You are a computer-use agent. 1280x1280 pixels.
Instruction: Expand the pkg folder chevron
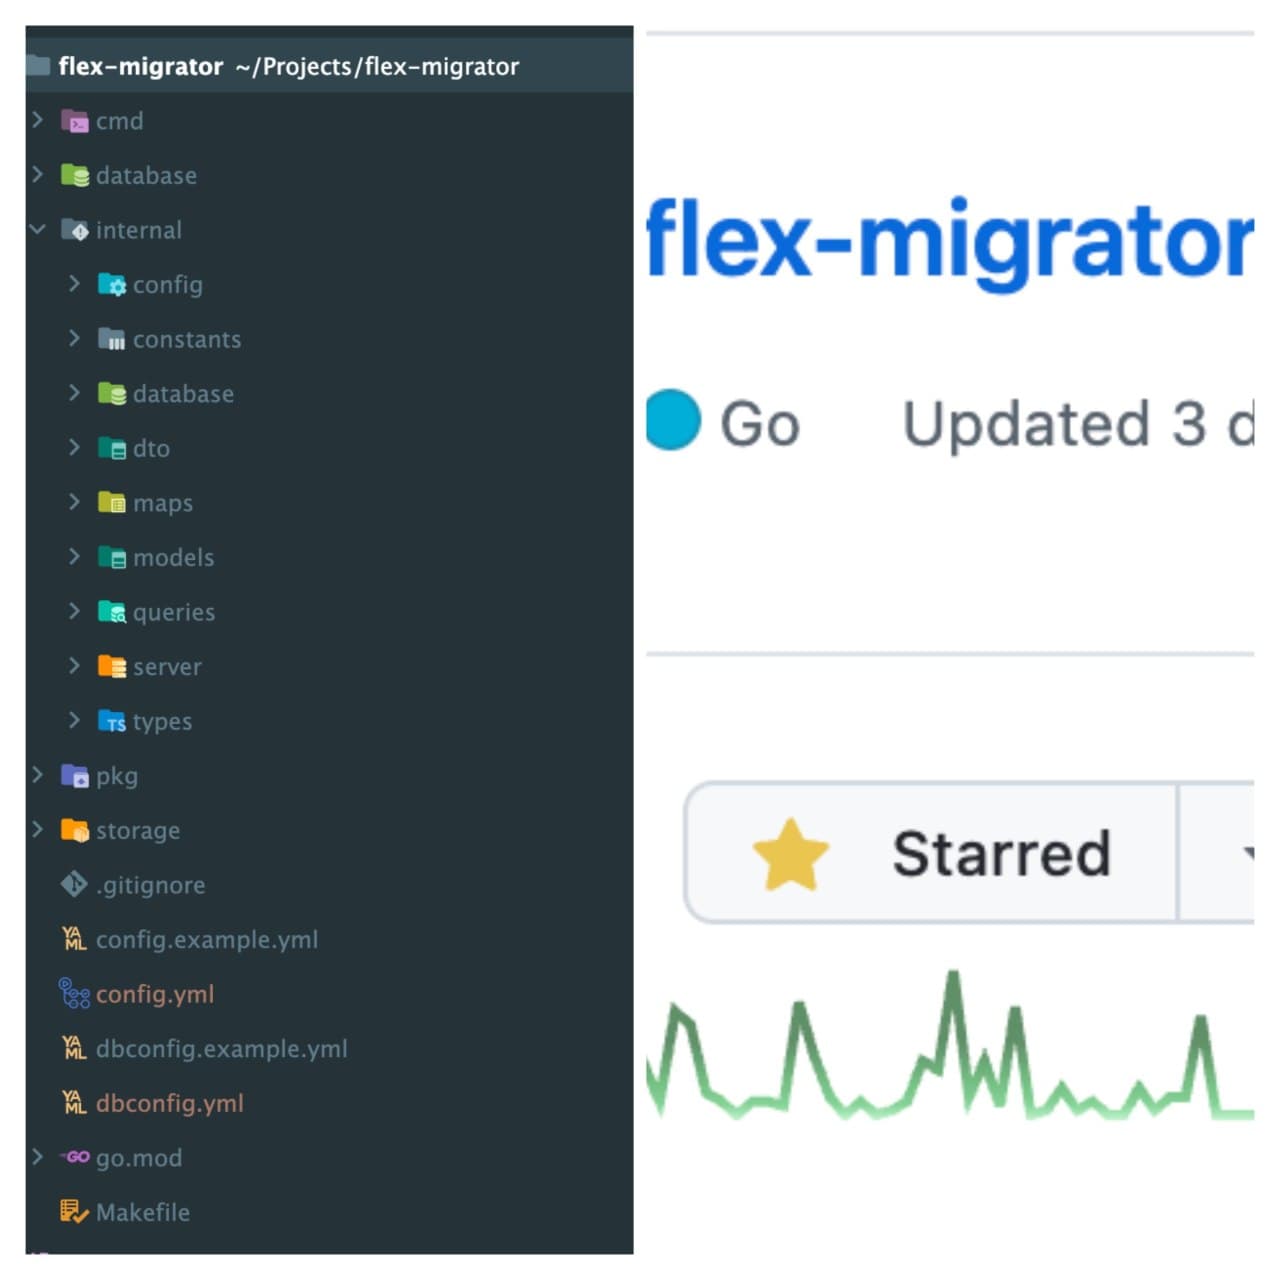point(38,775)
